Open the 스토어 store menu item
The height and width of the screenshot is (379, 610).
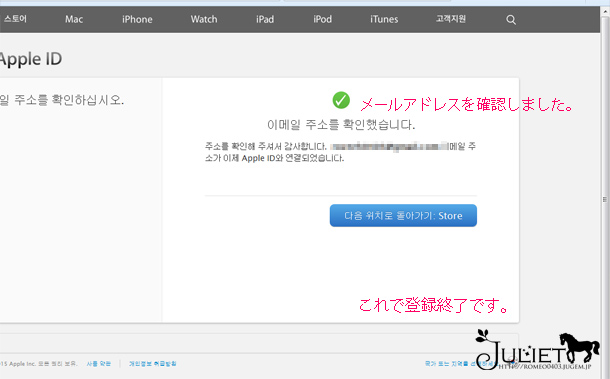(15, 19)
